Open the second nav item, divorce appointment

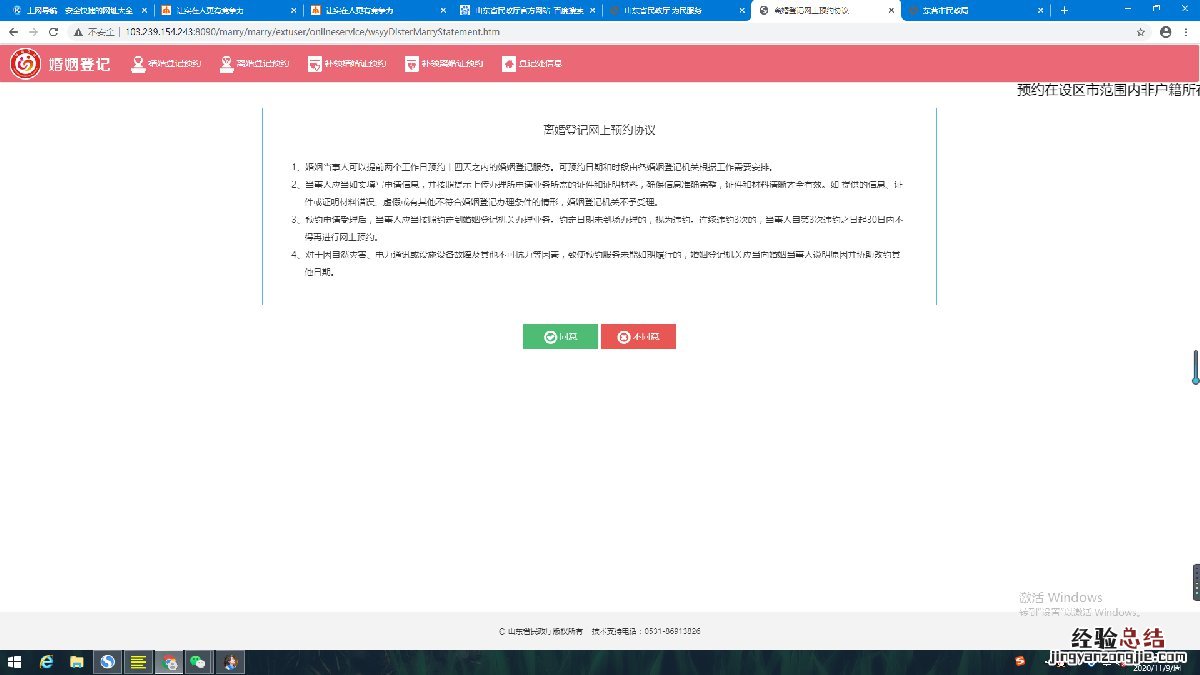[255, 64]
